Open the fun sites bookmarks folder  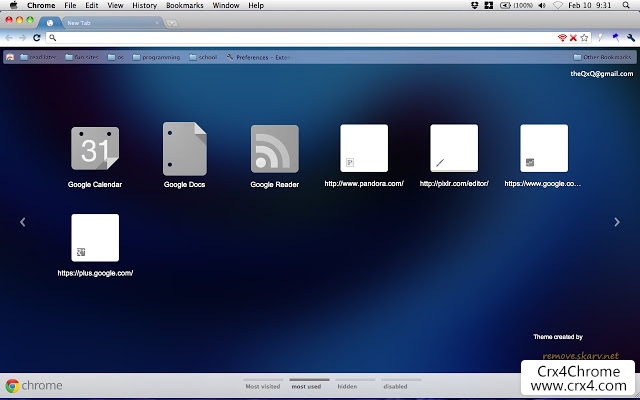click(82, 57)
